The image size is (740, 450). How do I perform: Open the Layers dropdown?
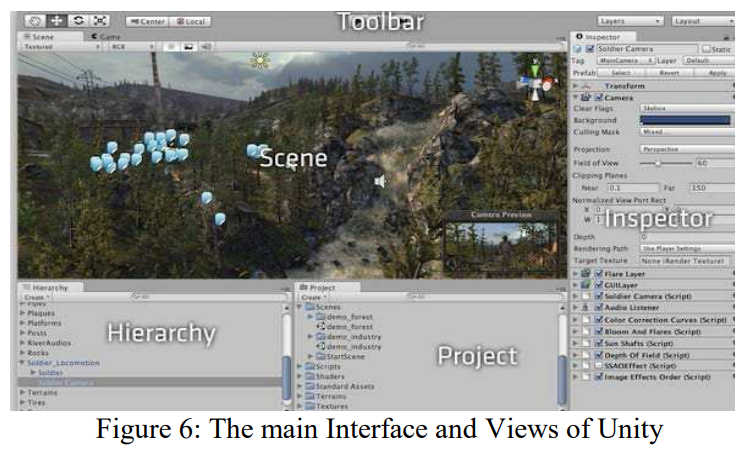click(x=630, y=21)
